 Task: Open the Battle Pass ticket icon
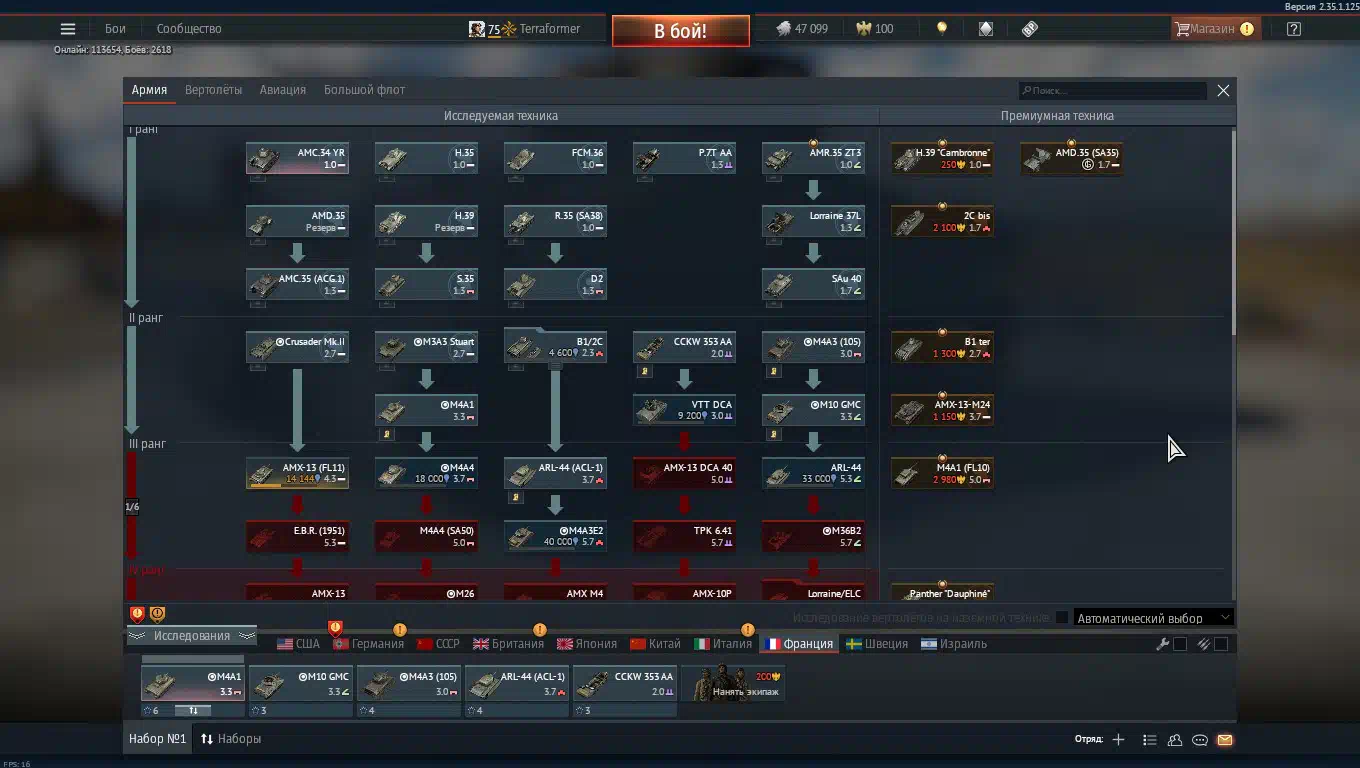click(1030, 29)
